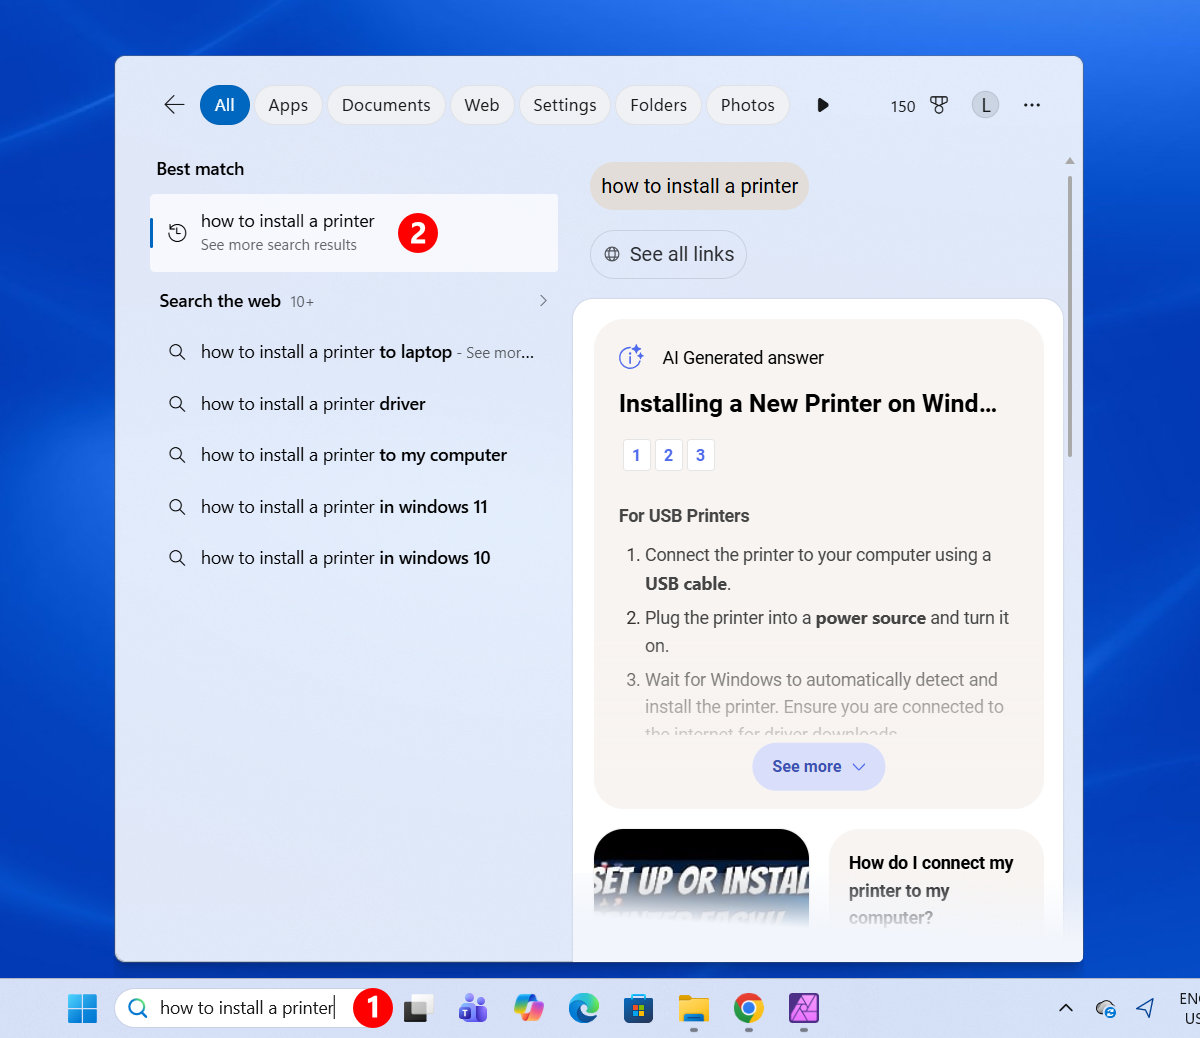The image size is (1200, 1038).
Task: Click magnifier icon beside 'printer driver' suggestion
Action: coord(177,404)
